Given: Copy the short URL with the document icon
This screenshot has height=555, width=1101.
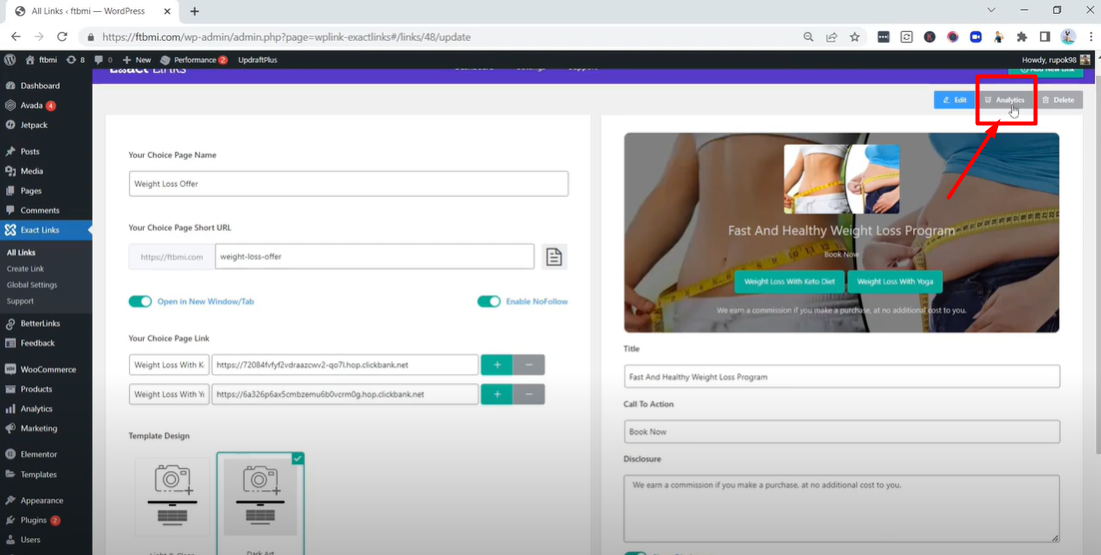Looking at the screenshot, I should point(554,256).
